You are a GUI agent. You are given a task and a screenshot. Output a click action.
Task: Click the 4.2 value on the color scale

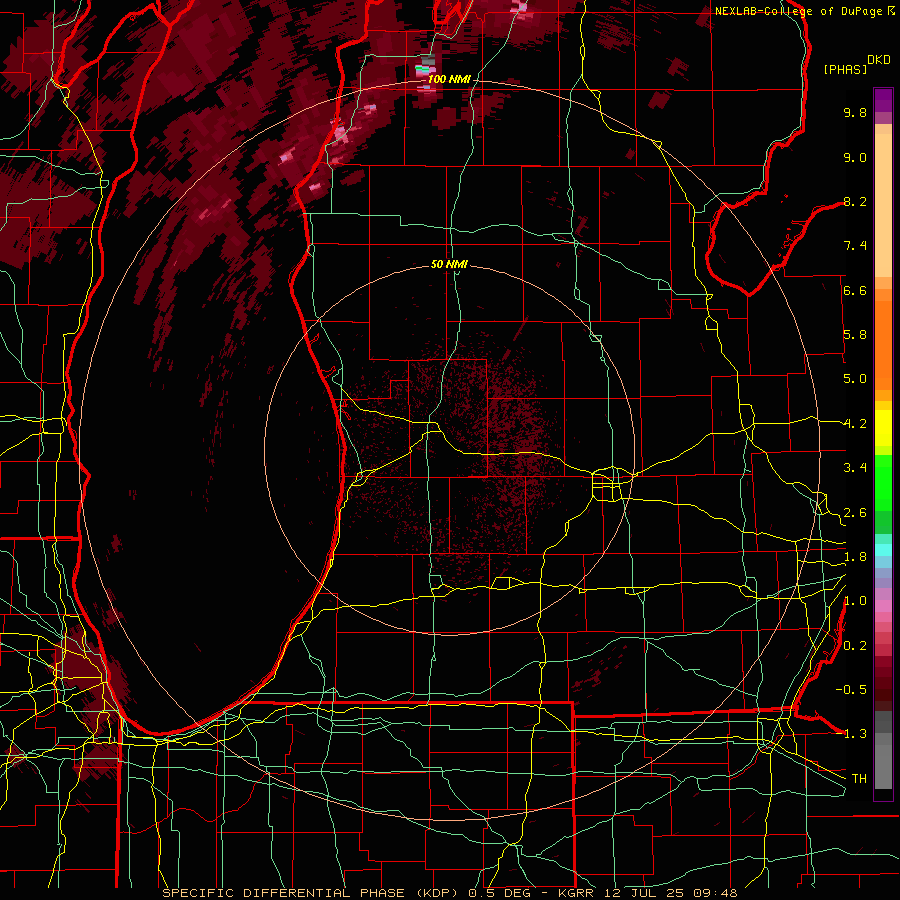855,424
